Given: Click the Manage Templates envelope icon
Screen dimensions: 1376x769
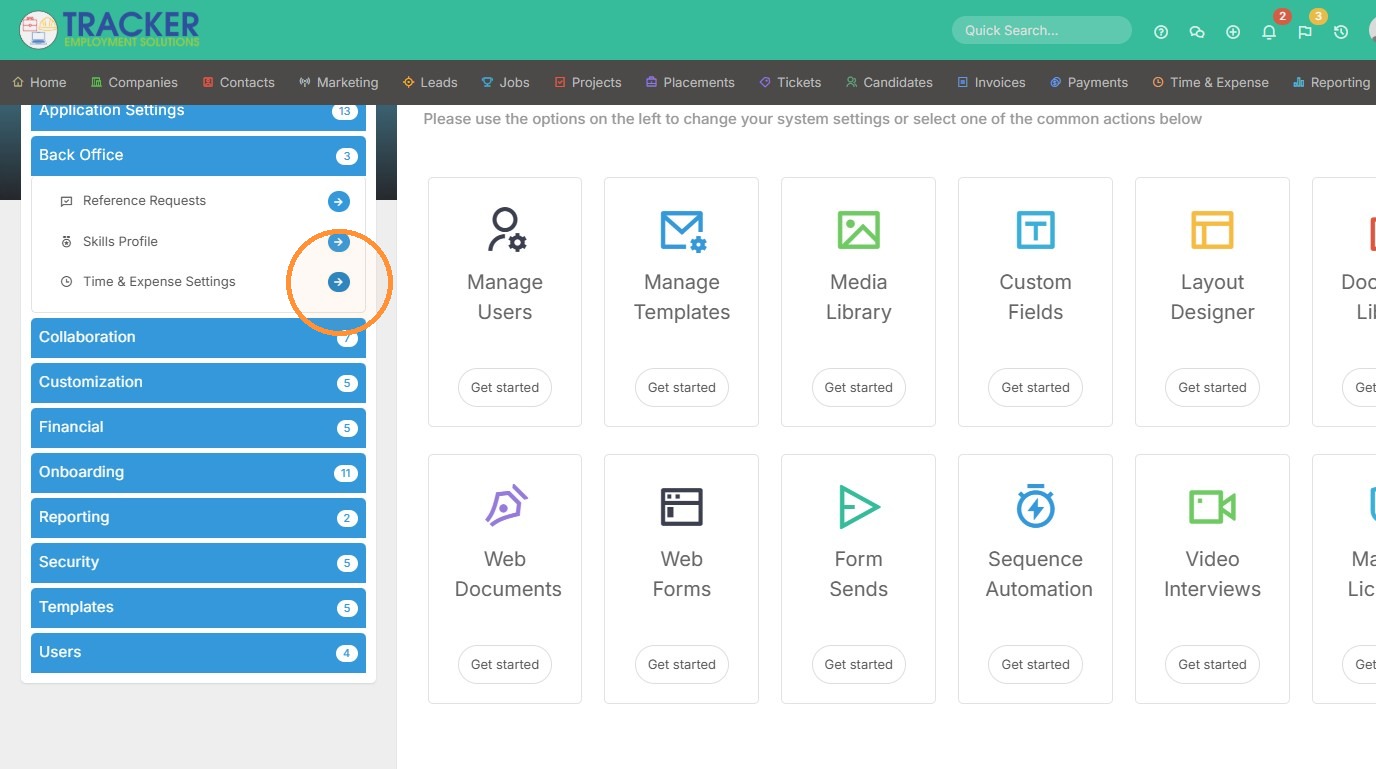Looking at the screenshot, I should [682, 230].
